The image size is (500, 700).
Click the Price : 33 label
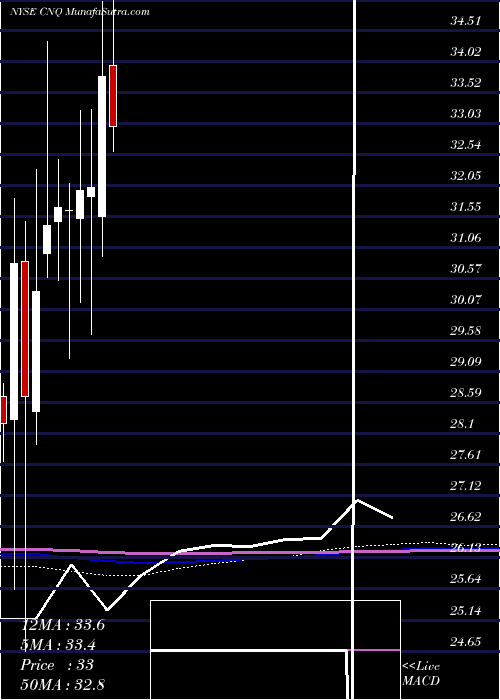click(57, 665)
